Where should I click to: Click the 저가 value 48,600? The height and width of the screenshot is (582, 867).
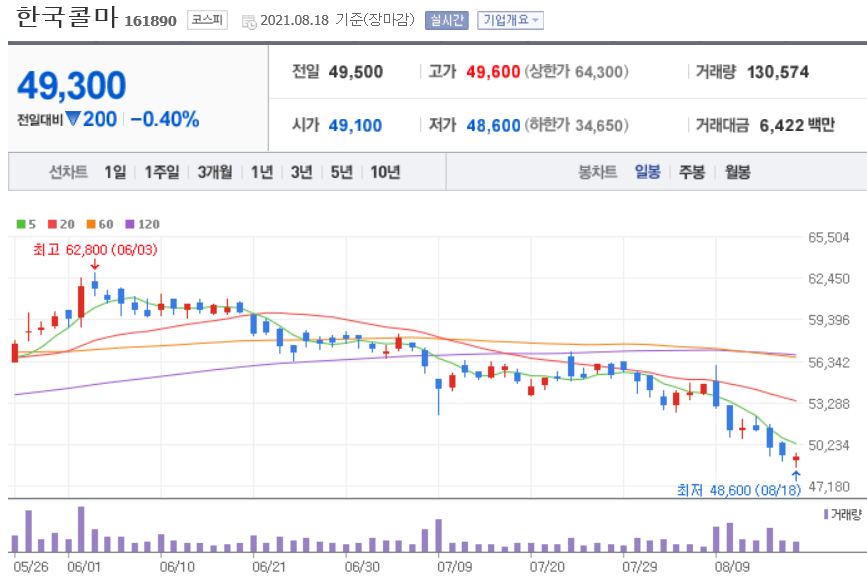click(x=493, y=125)
